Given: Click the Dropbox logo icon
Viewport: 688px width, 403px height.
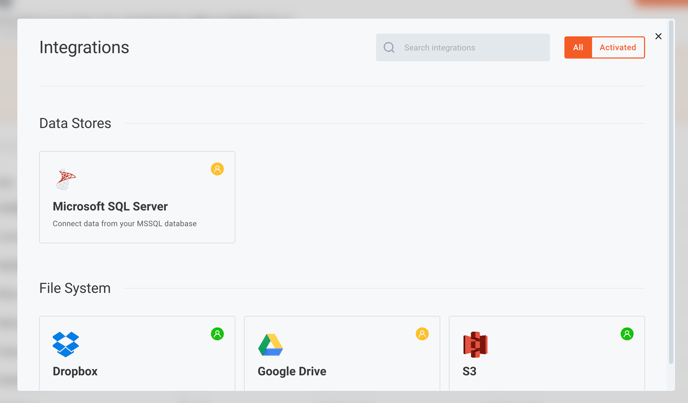Looking at the screenshot, I should point(66,344).
